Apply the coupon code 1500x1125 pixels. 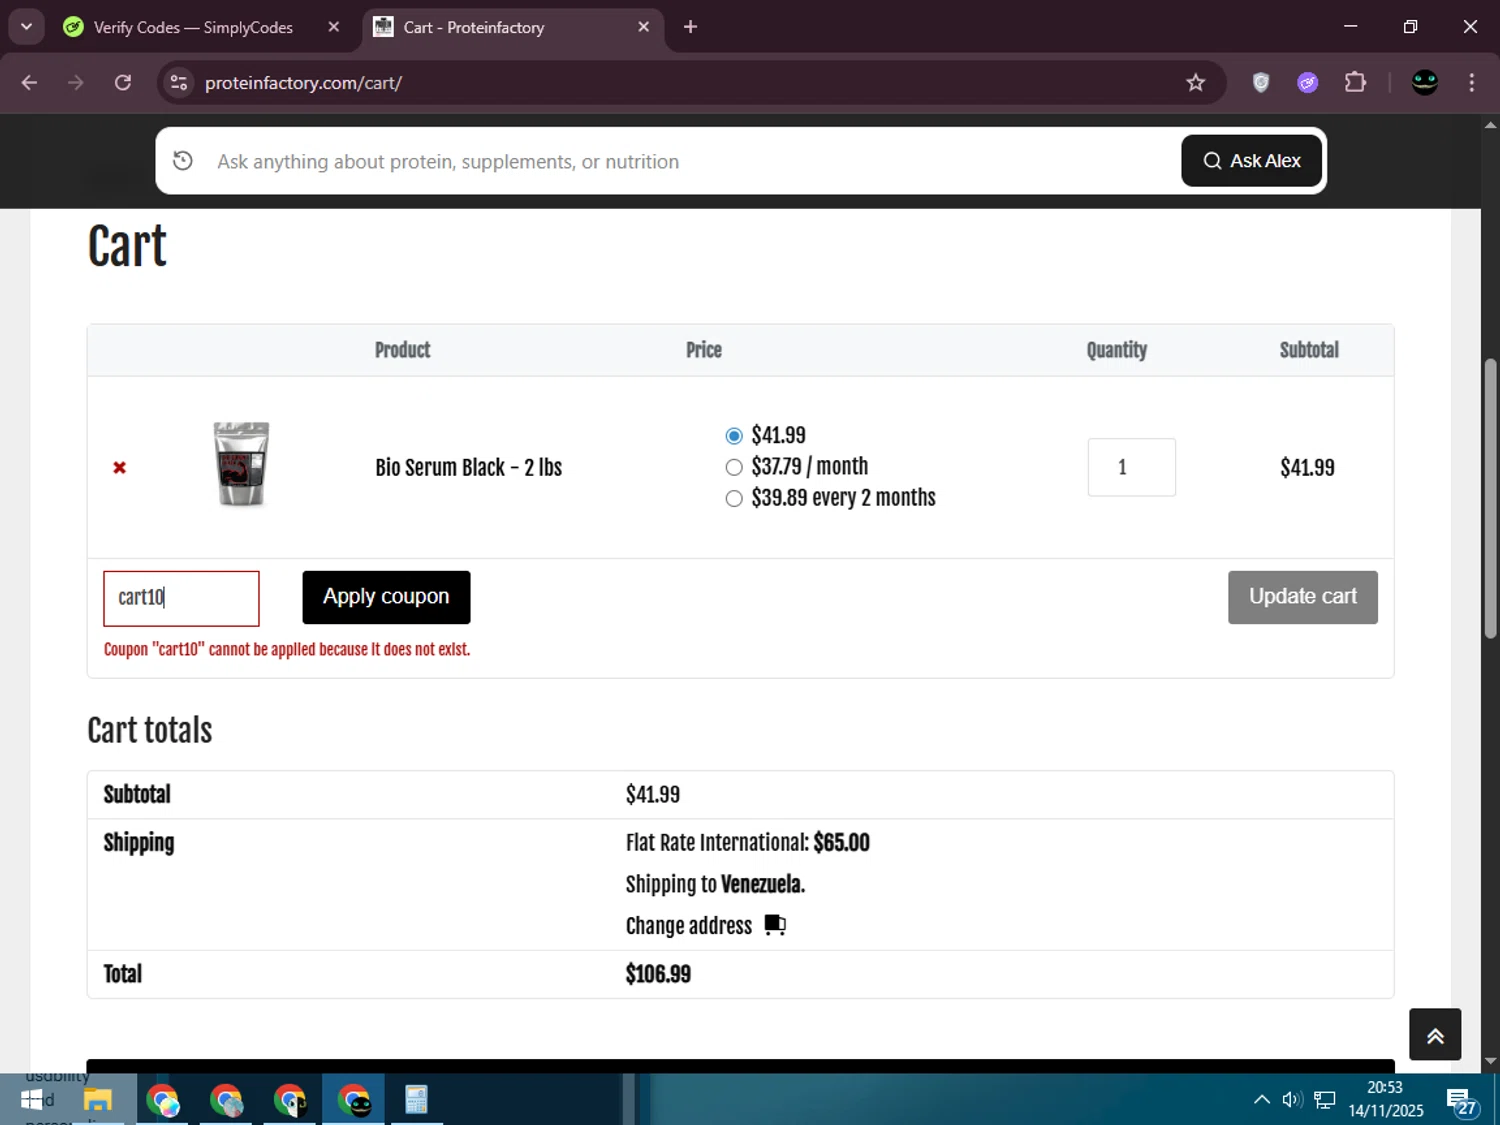(386, 597)
